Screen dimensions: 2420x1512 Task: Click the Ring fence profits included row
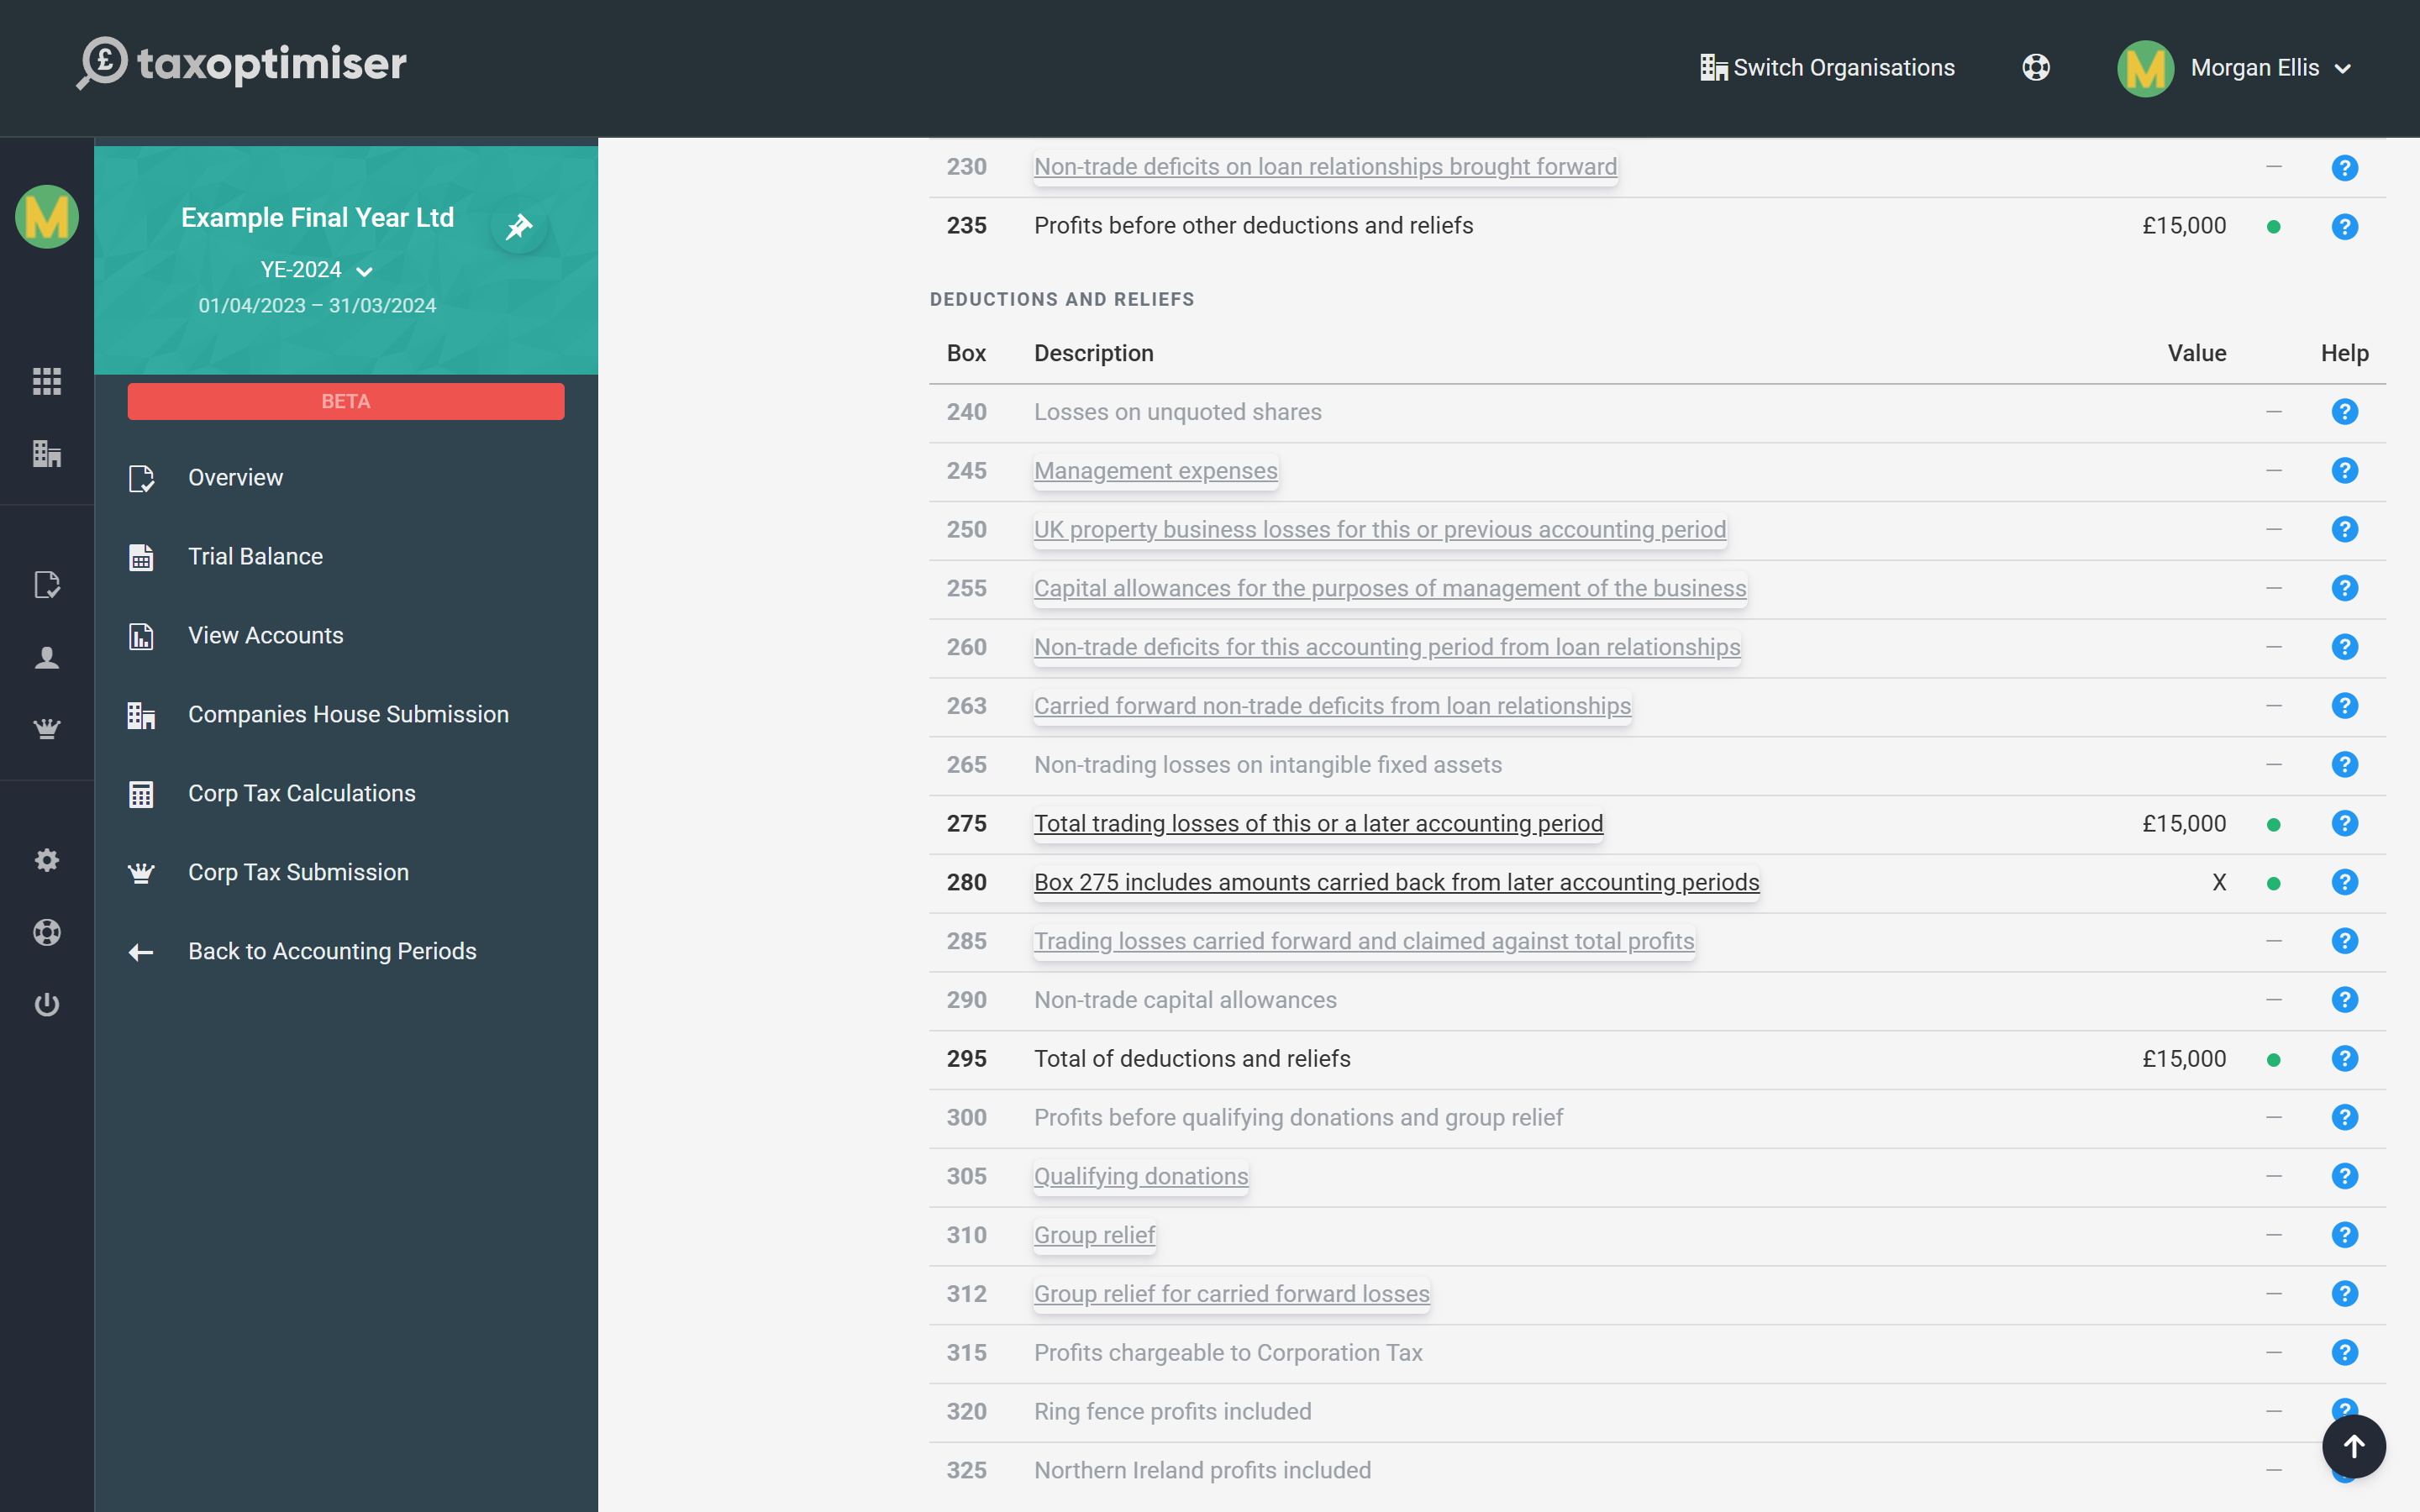[x=1657, y=1412]
